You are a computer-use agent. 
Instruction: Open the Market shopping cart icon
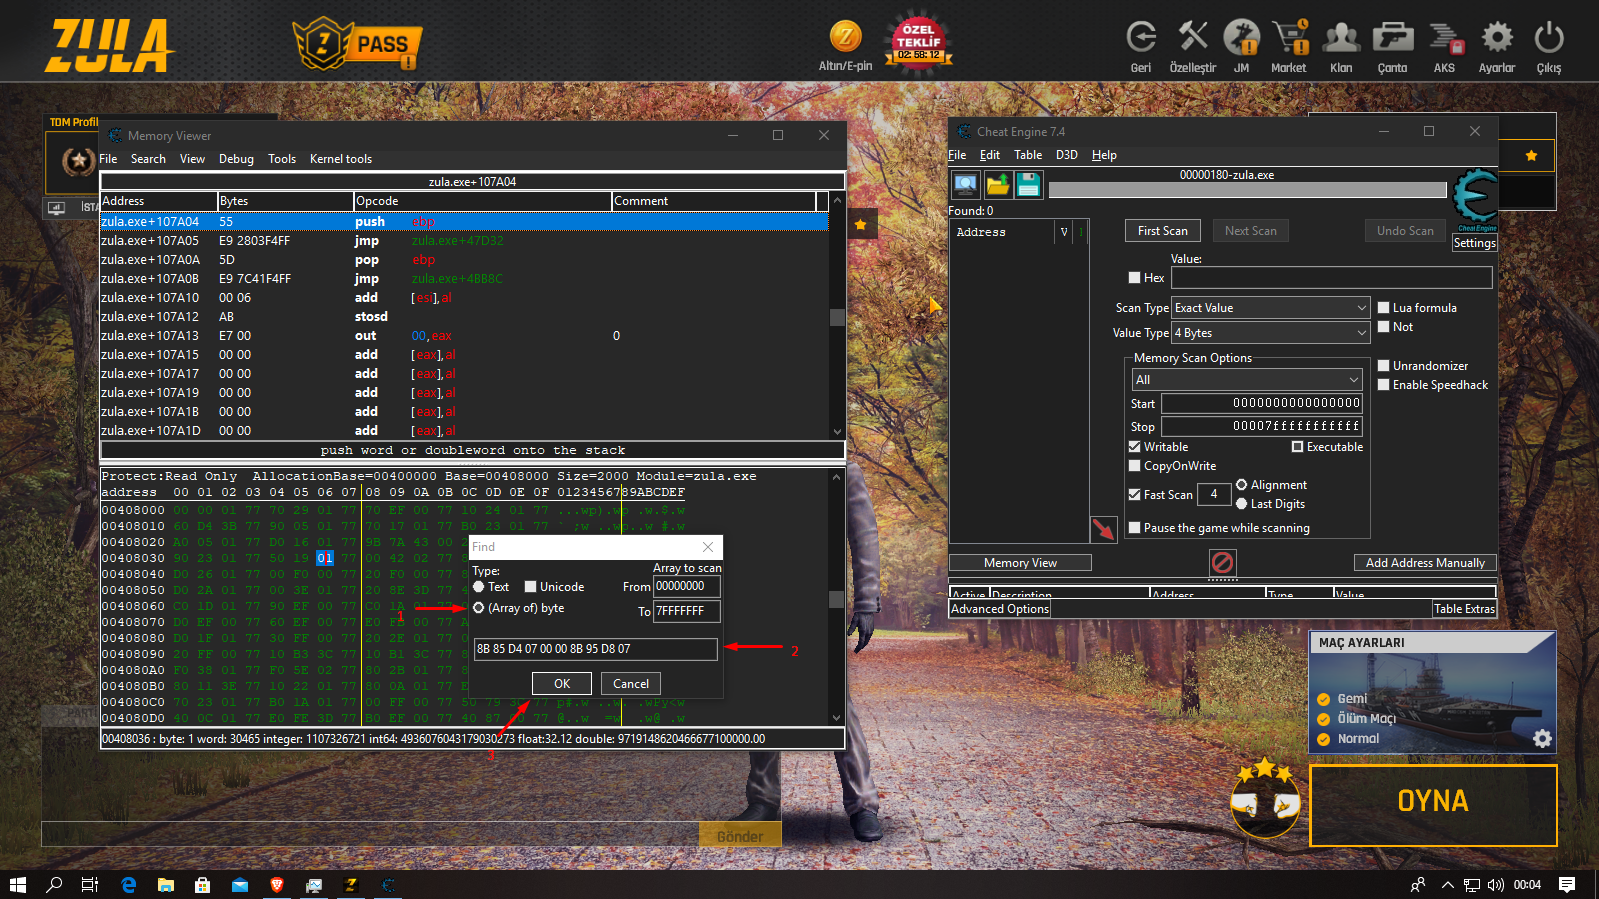click(1290, 38)
